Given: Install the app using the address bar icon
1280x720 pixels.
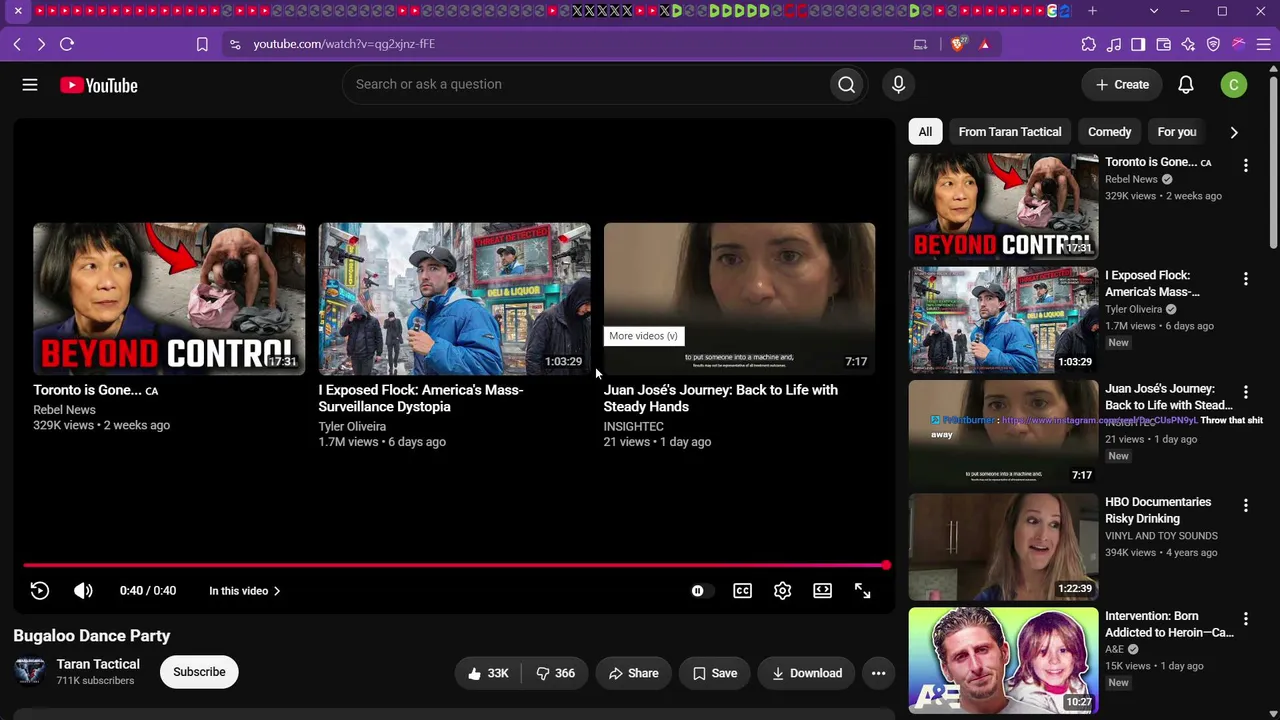Looking at the screenshot, I should (920, 44).
